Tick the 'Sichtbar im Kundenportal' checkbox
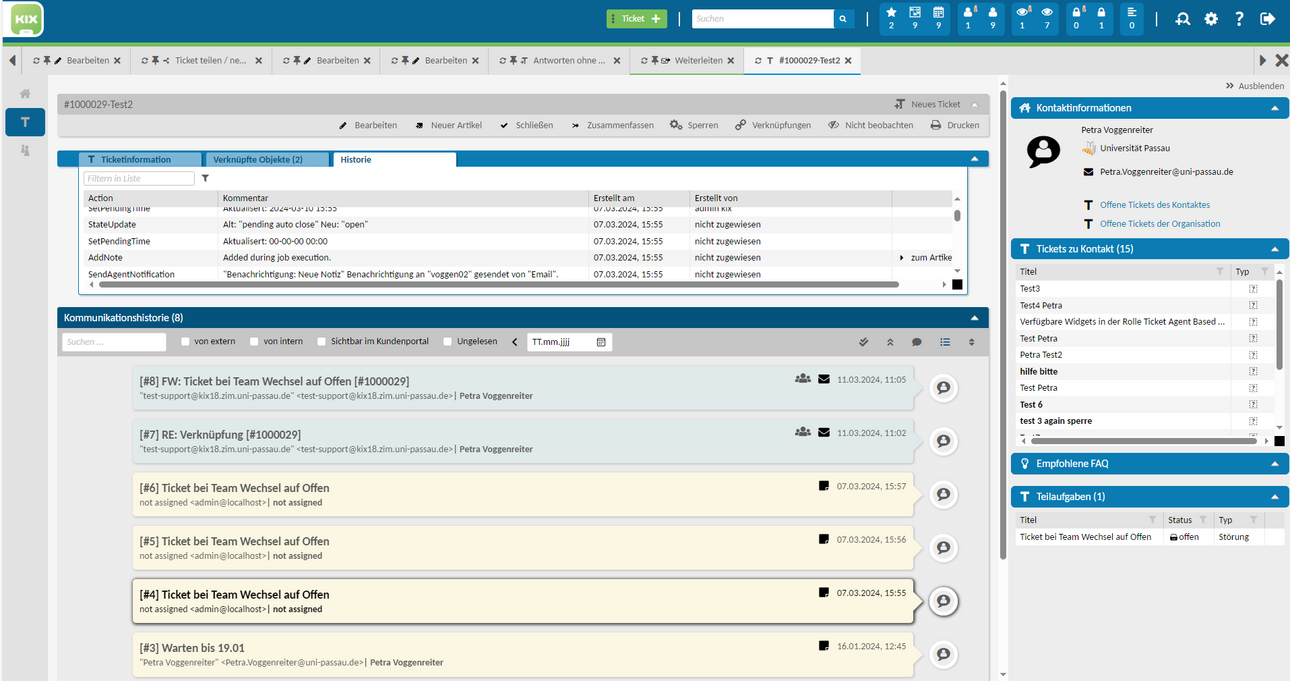This screenshot has width=1290, height=681. tap(320, 342)
